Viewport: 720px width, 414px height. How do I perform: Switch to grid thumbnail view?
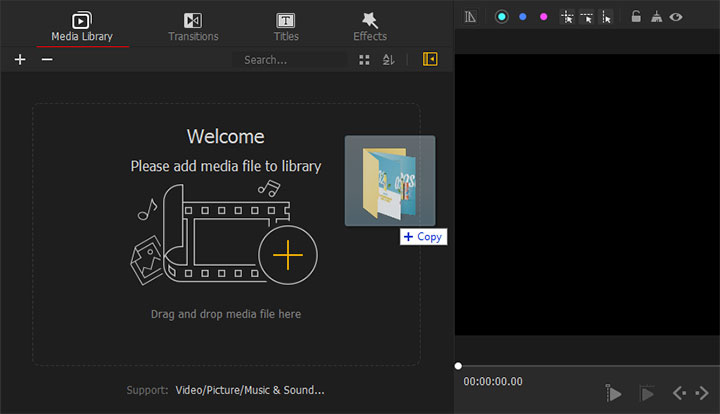(x=364, y=60)
